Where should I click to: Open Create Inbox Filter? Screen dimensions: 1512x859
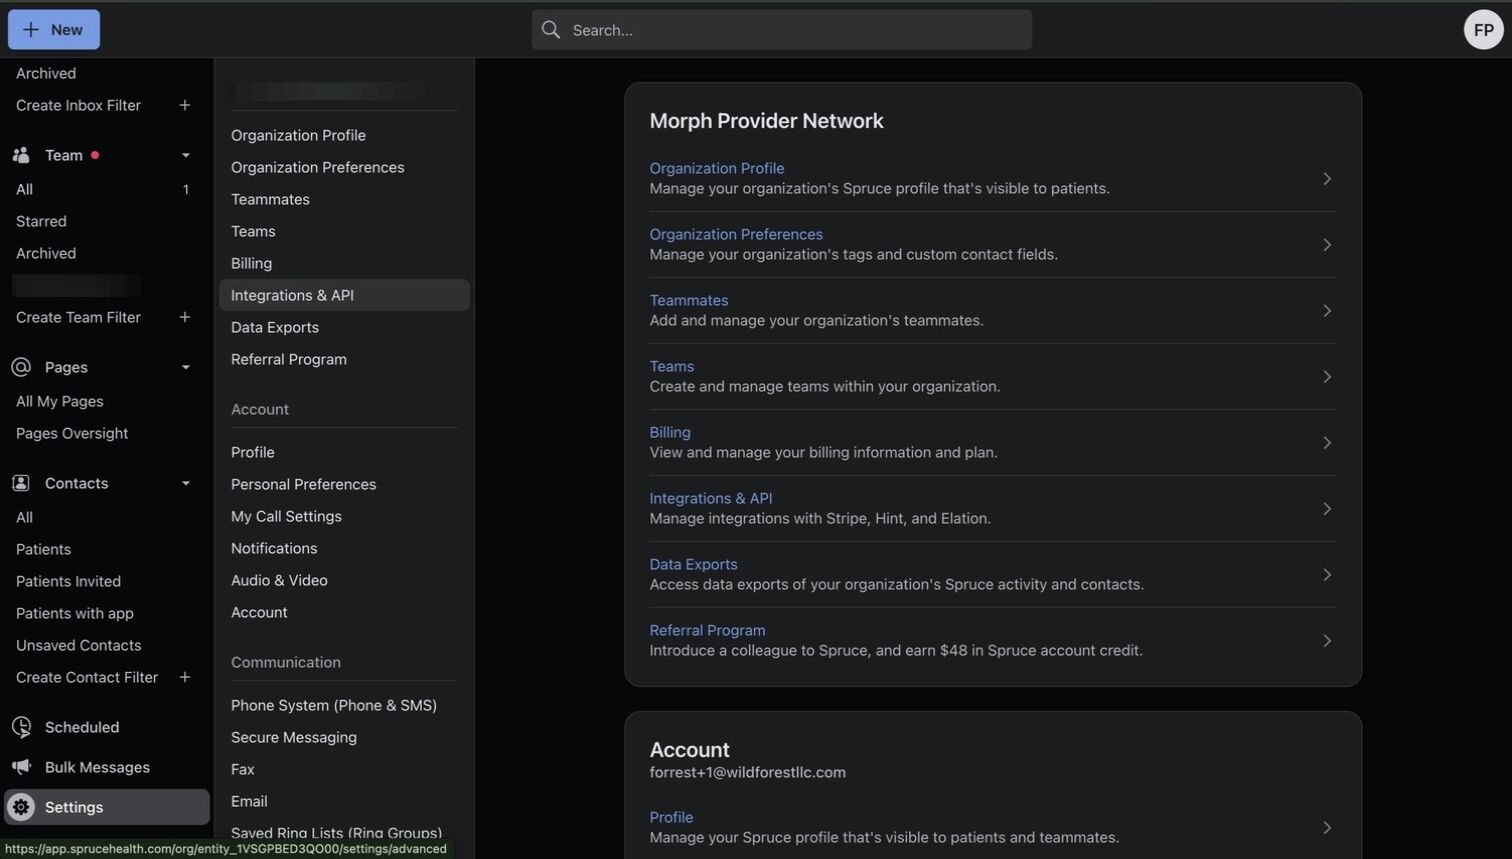tap(78, 105)
